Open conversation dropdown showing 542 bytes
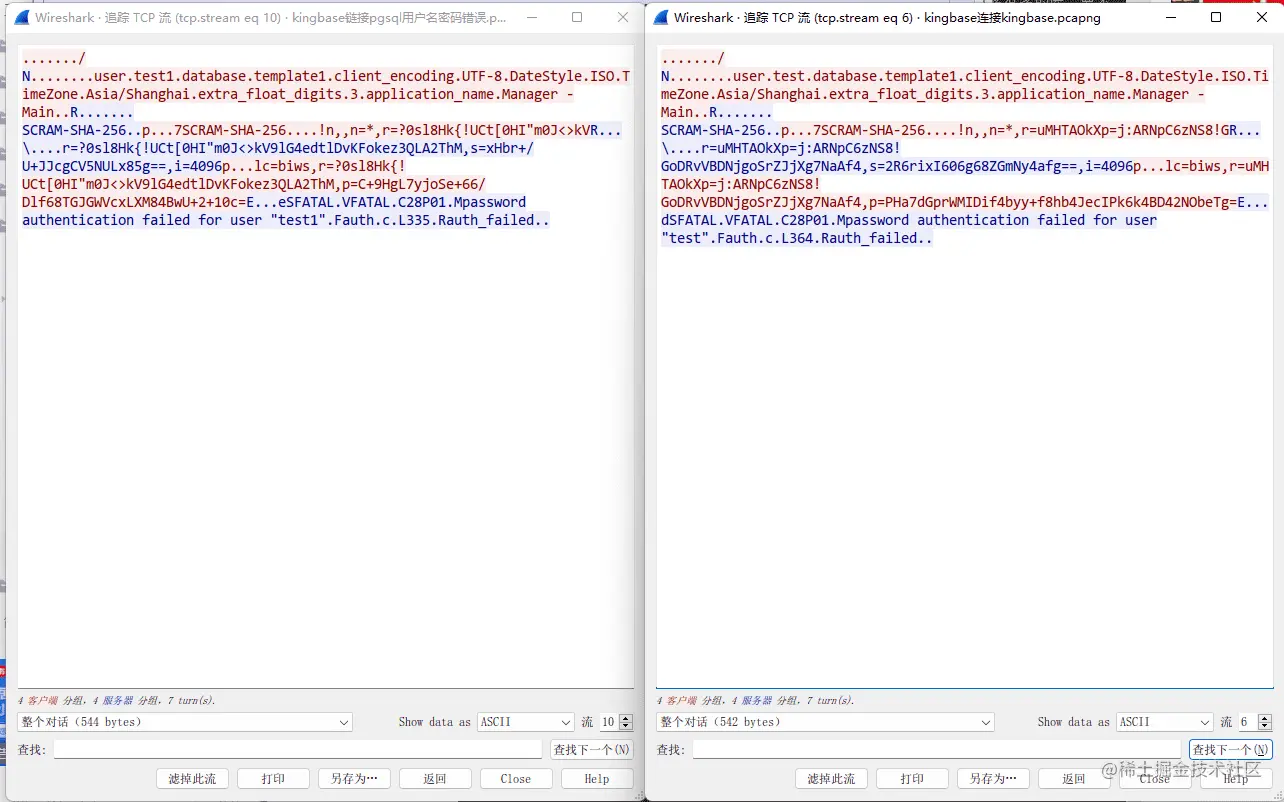Screen dimensions: 1284x802 point(825,722)
